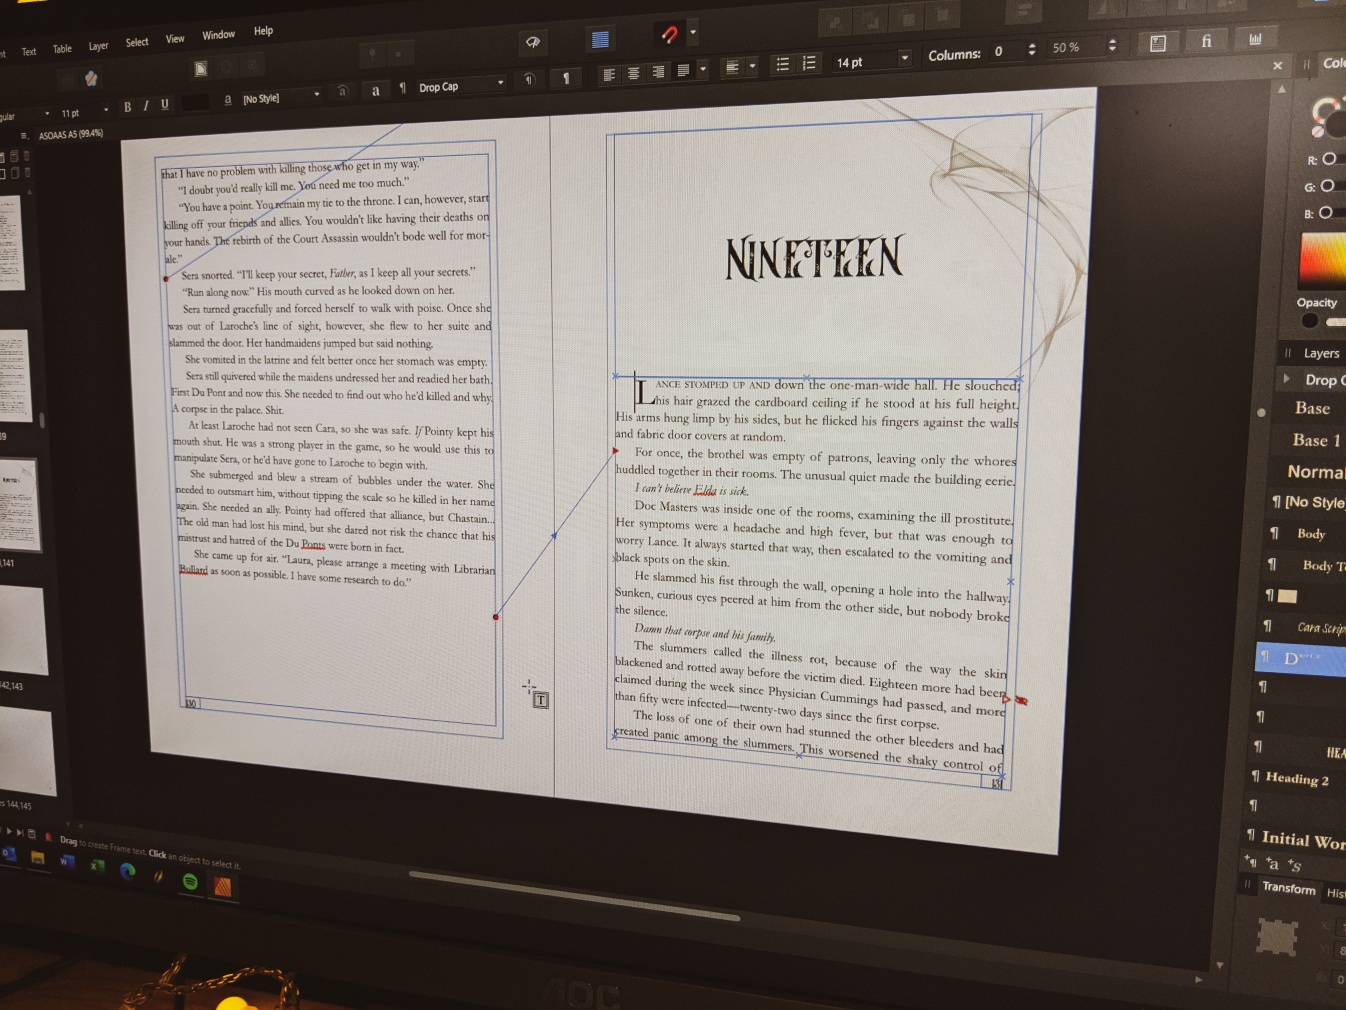
Task: Open the ligatures fi typography button
Action: pyautogui.click(x=1206, y=41)
